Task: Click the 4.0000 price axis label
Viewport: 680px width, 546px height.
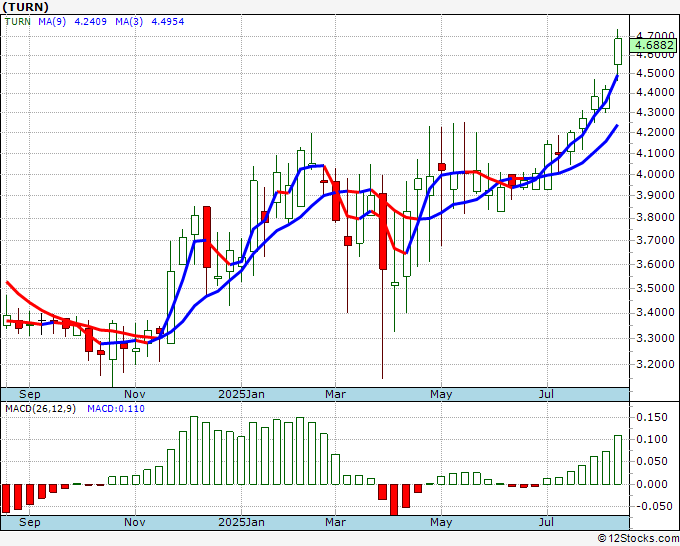Action: [x=655, y=174]
